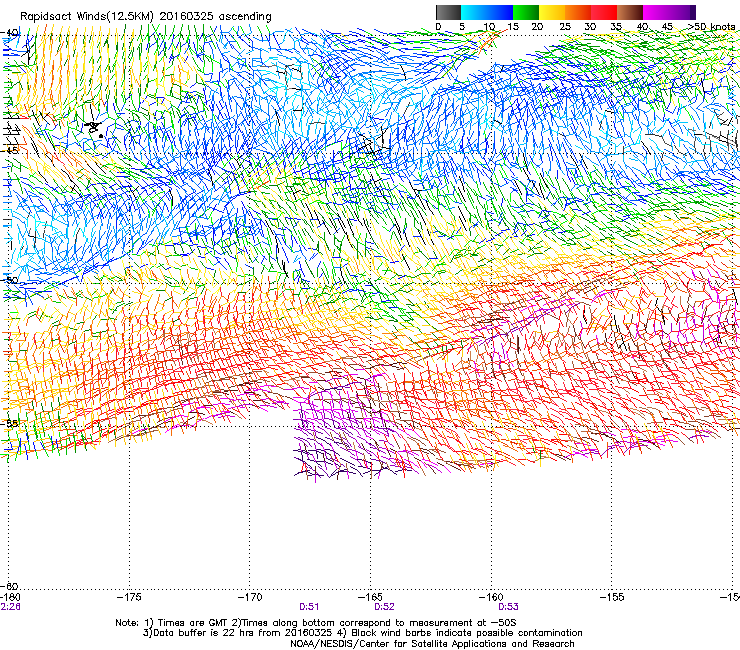Click the magenta 40-45 knots legend segment

click(656, 12)
